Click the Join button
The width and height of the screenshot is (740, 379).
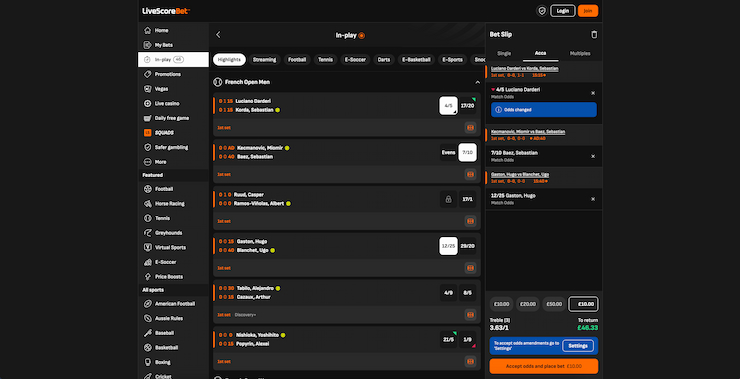[x=588, y=11]
